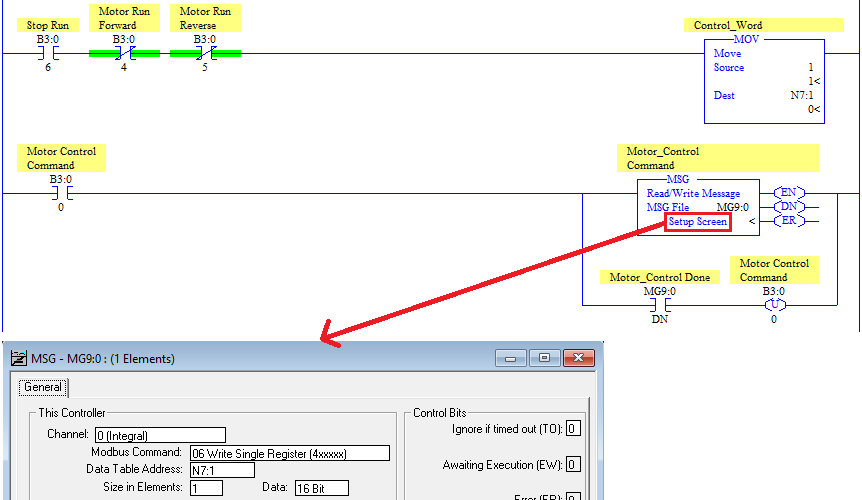Close the MSG - MG9:0 dialog
The height and width of the screenshot is (500, 862).
pyautogui.click(x=578, y=358)
